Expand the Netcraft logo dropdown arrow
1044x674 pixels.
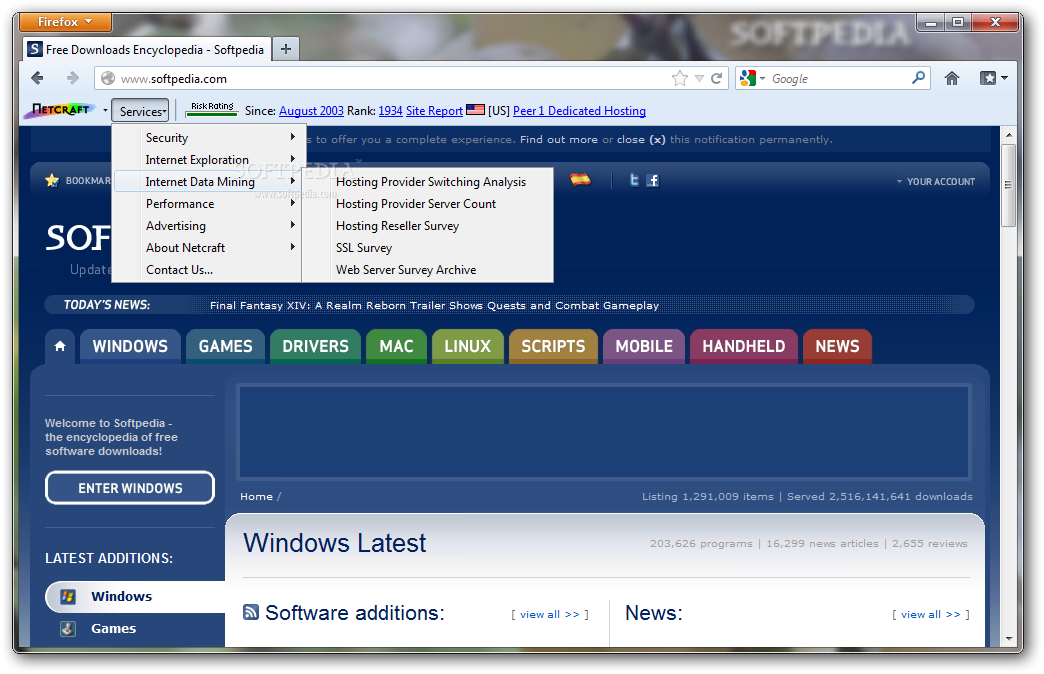(105, 110)
